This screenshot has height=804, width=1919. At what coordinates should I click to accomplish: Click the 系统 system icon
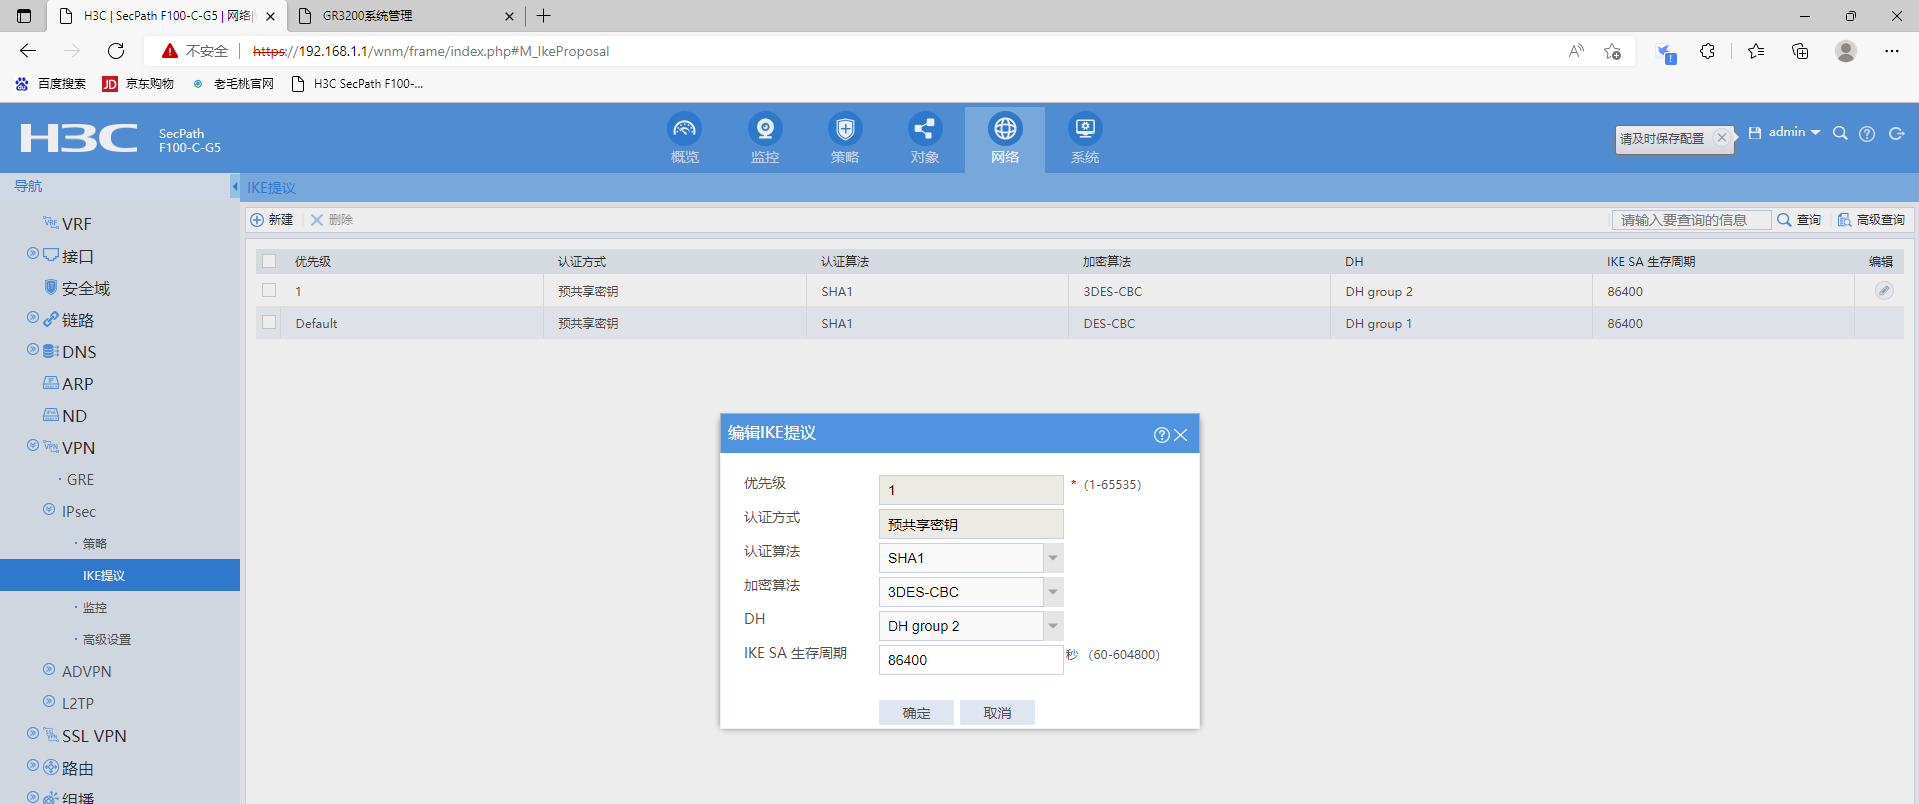(1085, 130)
